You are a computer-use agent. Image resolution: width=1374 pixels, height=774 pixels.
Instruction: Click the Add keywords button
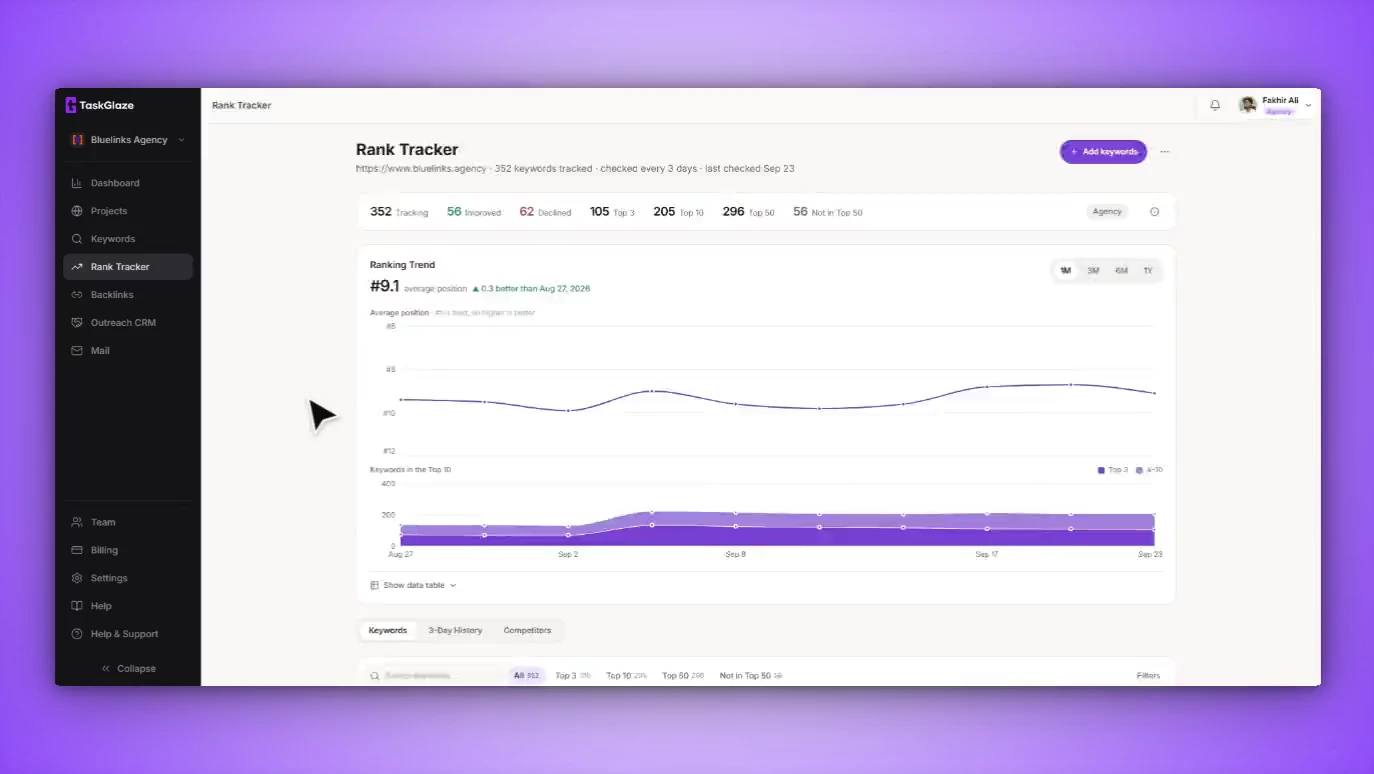coord(1103,152)
